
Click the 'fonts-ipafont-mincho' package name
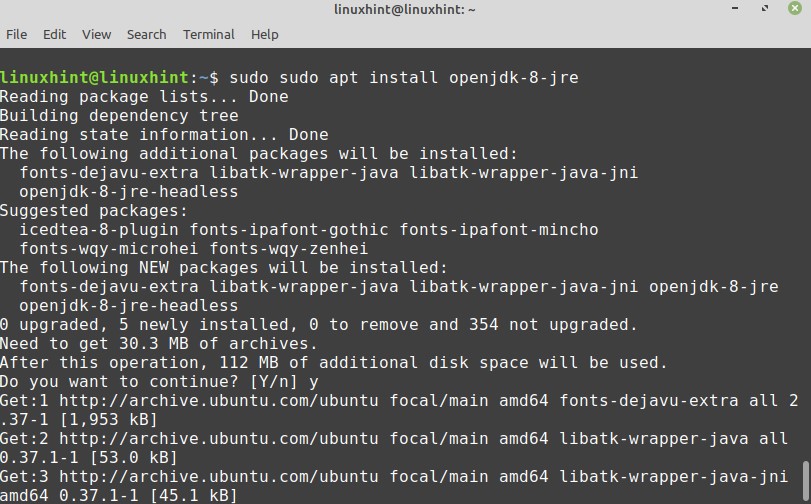coord(499,230)
